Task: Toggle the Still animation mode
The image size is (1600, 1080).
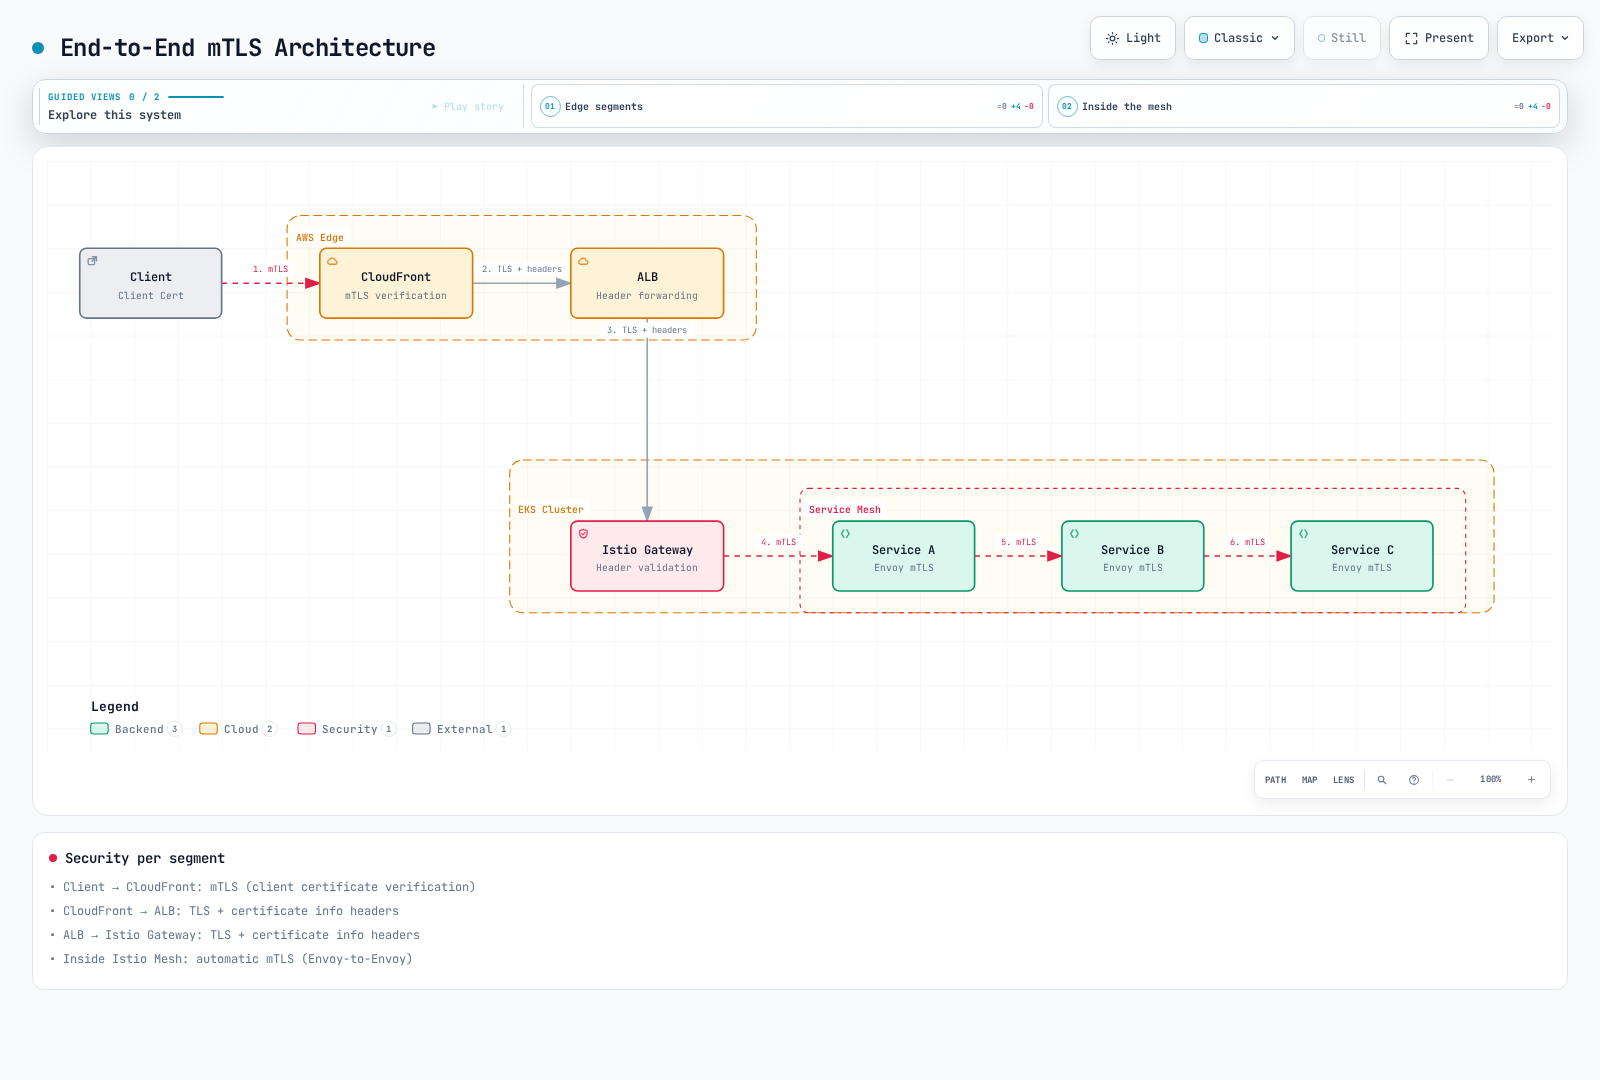Action: point(1342,38)
